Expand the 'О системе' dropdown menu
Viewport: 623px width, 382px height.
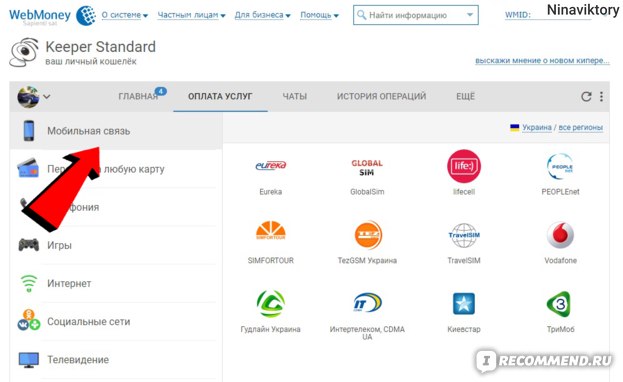125,15
